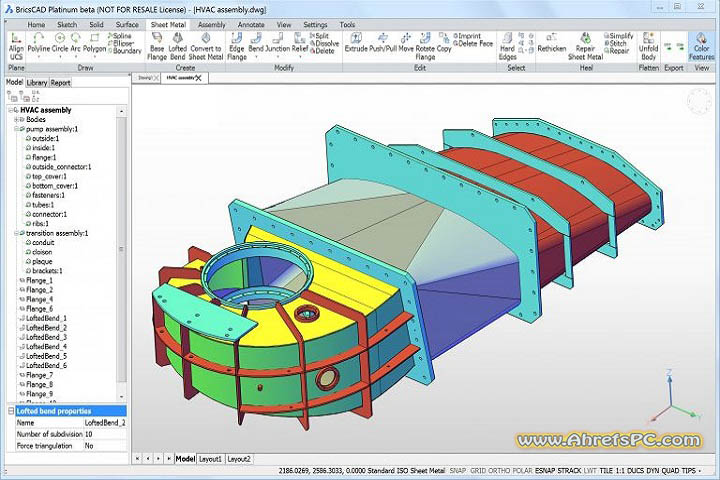The width and height of the screenshot is (720, 480).
Task: Select the Rotate Flange tool
Action: [x=425, y=46]
